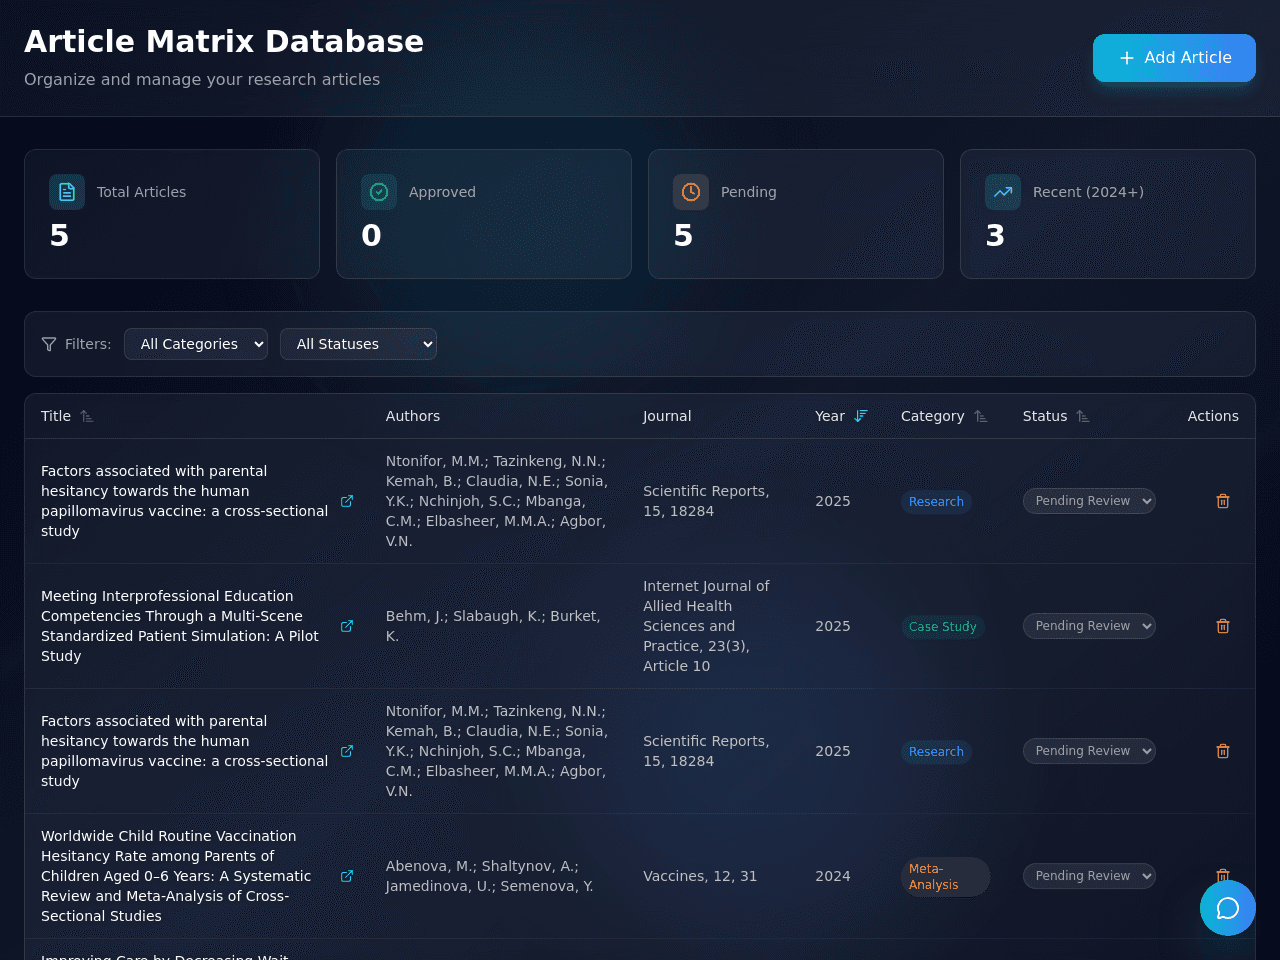Click the Recent trending chart icon
The image size is (1280, 960).
[1003, 192]
